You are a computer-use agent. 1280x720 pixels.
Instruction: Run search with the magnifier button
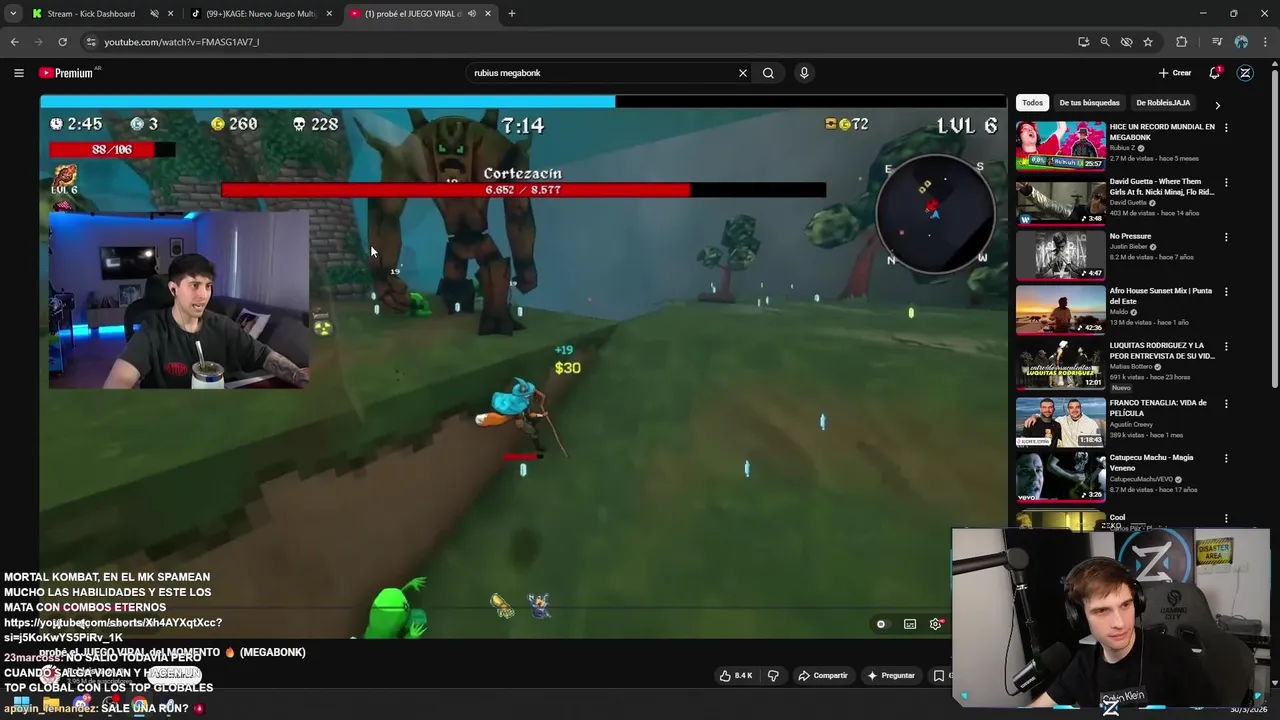pos(768,73)
